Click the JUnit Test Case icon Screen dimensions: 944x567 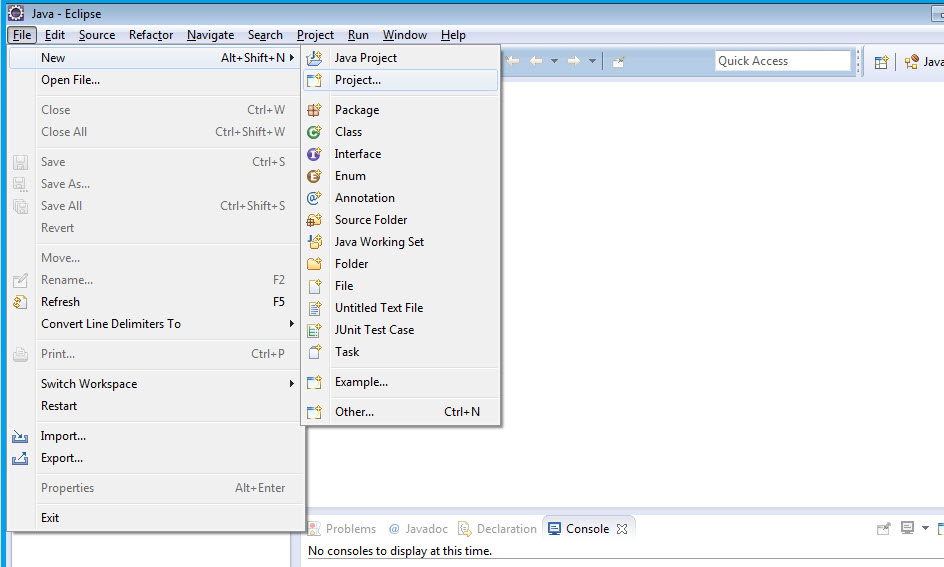314,330
